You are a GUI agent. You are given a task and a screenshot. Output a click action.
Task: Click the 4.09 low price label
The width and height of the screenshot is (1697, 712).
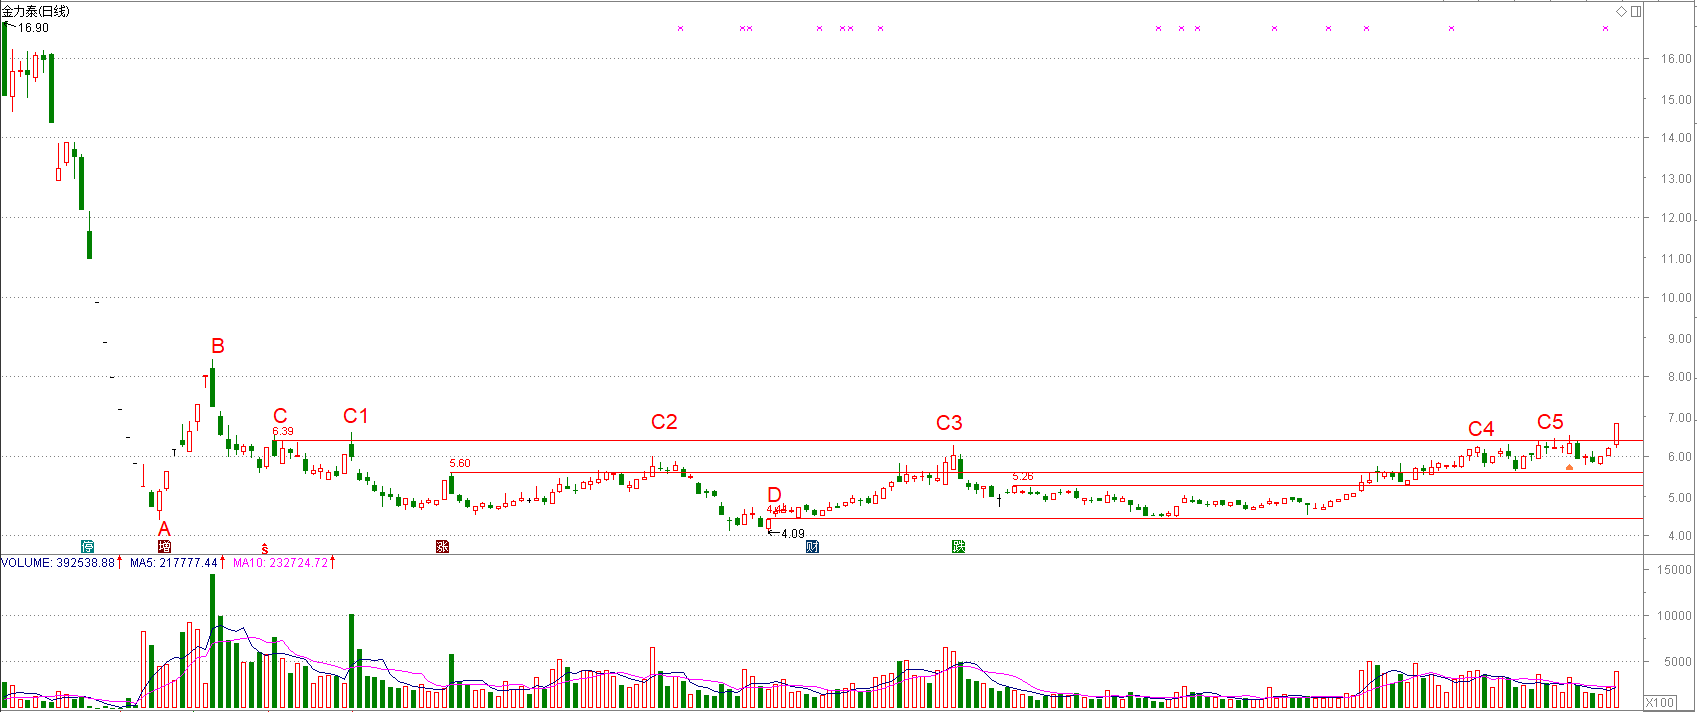[x=792, y=534]
